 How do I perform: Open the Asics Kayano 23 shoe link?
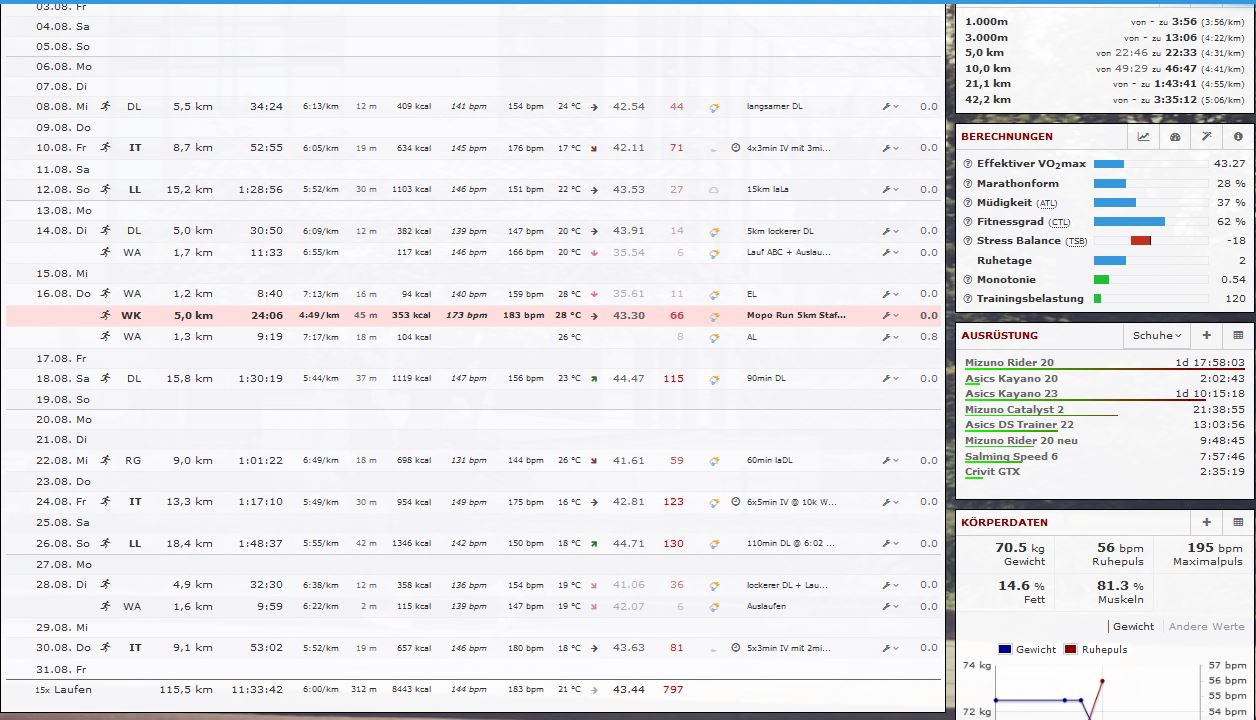[1011, 394]
